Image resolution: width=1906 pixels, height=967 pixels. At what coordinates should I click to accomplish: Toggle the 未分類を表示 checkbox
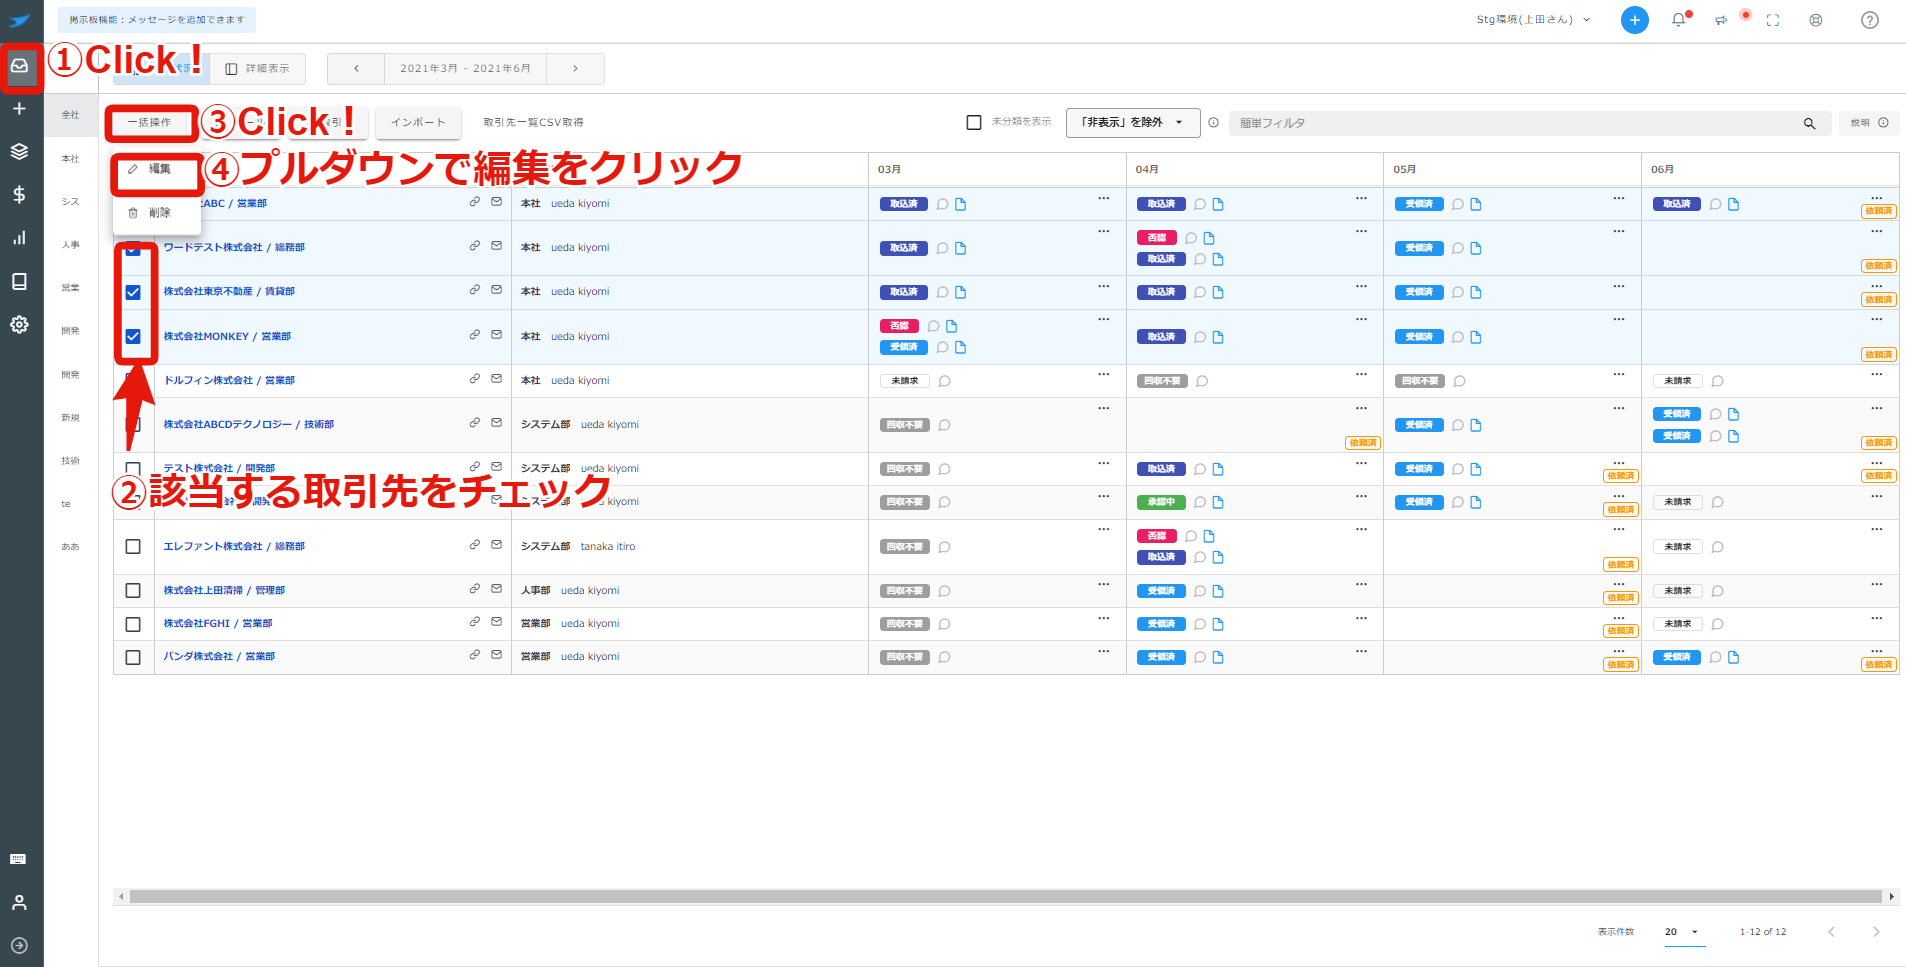[x=974, y=122]
